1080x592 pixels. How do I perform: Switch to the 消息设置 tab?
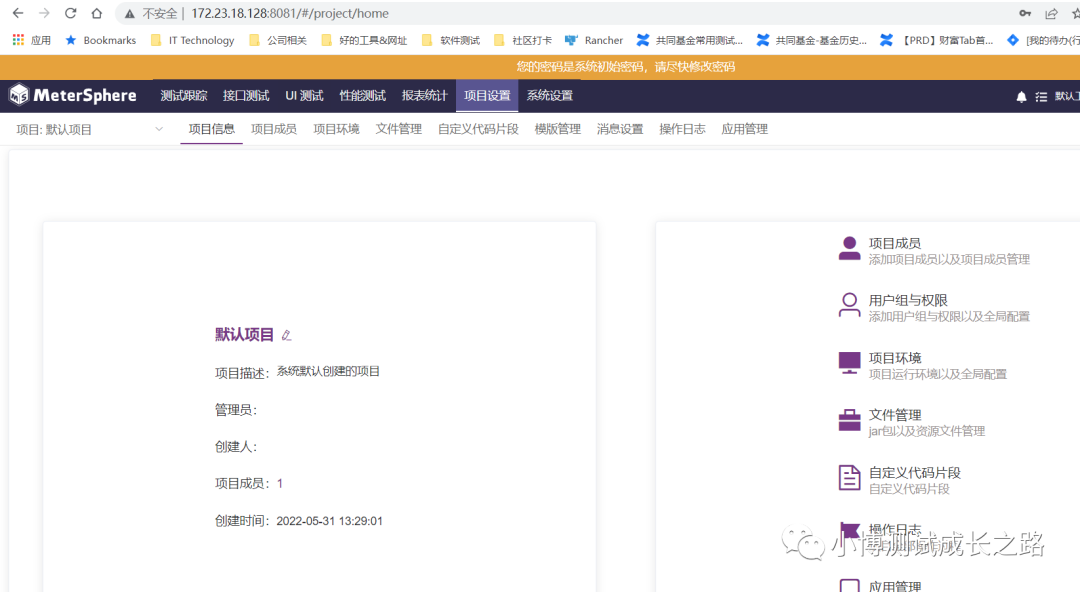click(x=620, y=129)
